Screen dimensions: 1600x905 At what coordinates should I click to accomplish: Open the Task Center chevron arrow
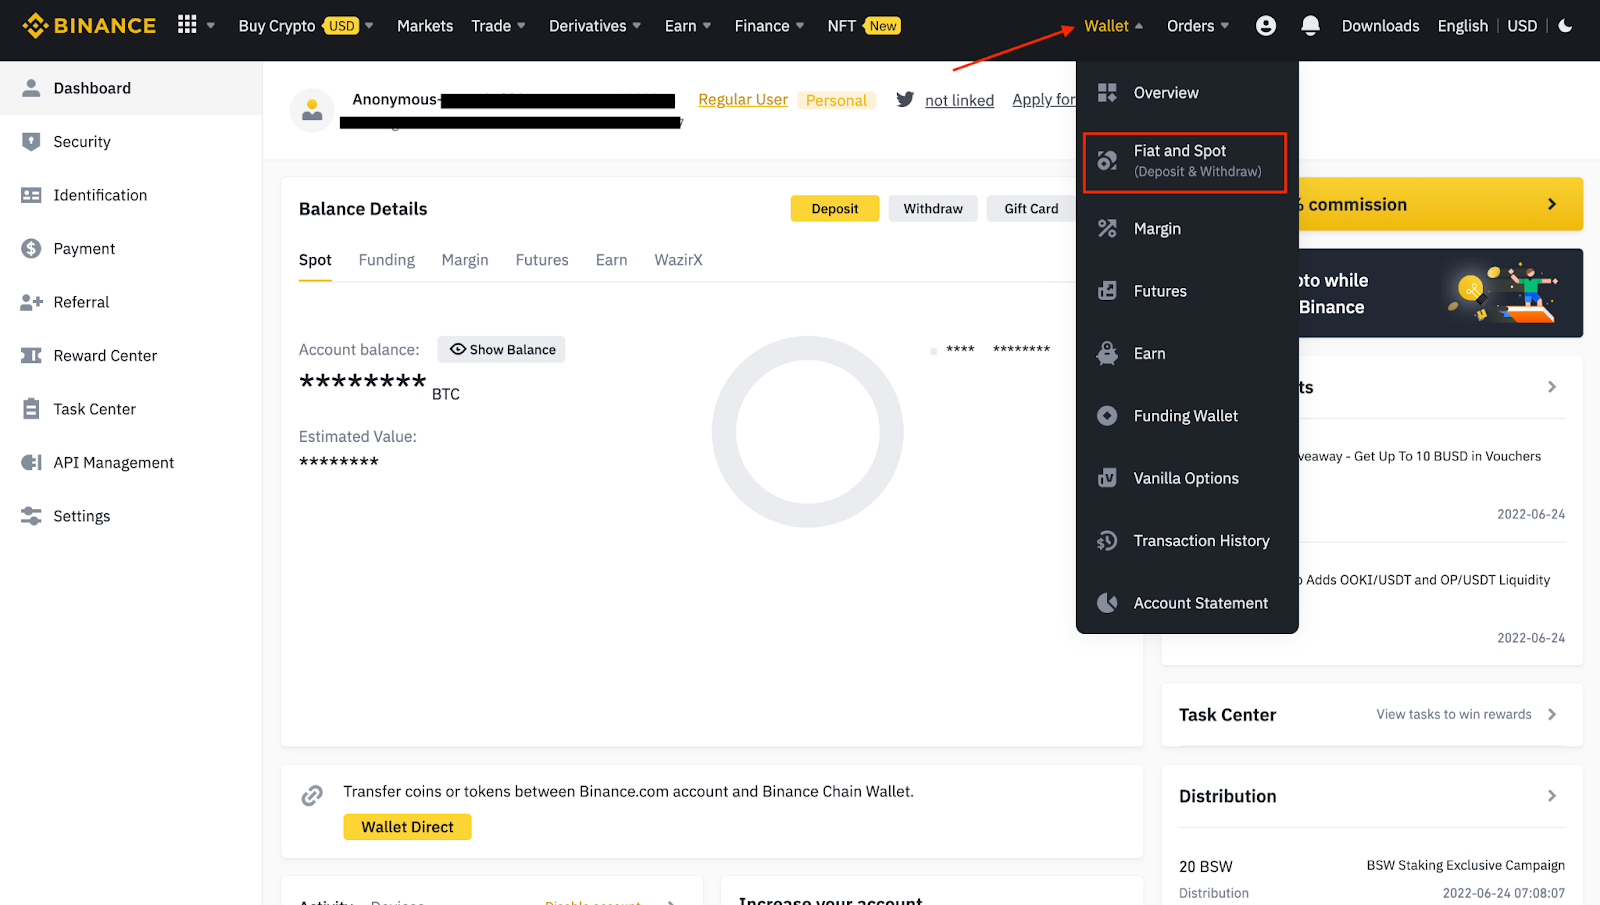(1552, 714)
